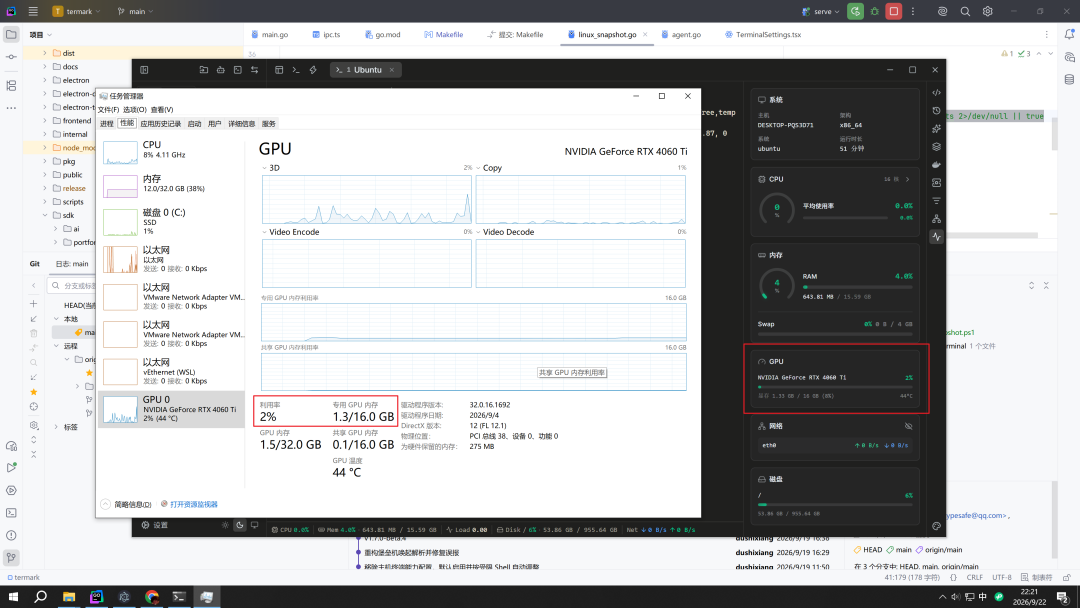1080x608 pixels.
Task: Open Chrome from the taskbar
Action: point(152,596)
